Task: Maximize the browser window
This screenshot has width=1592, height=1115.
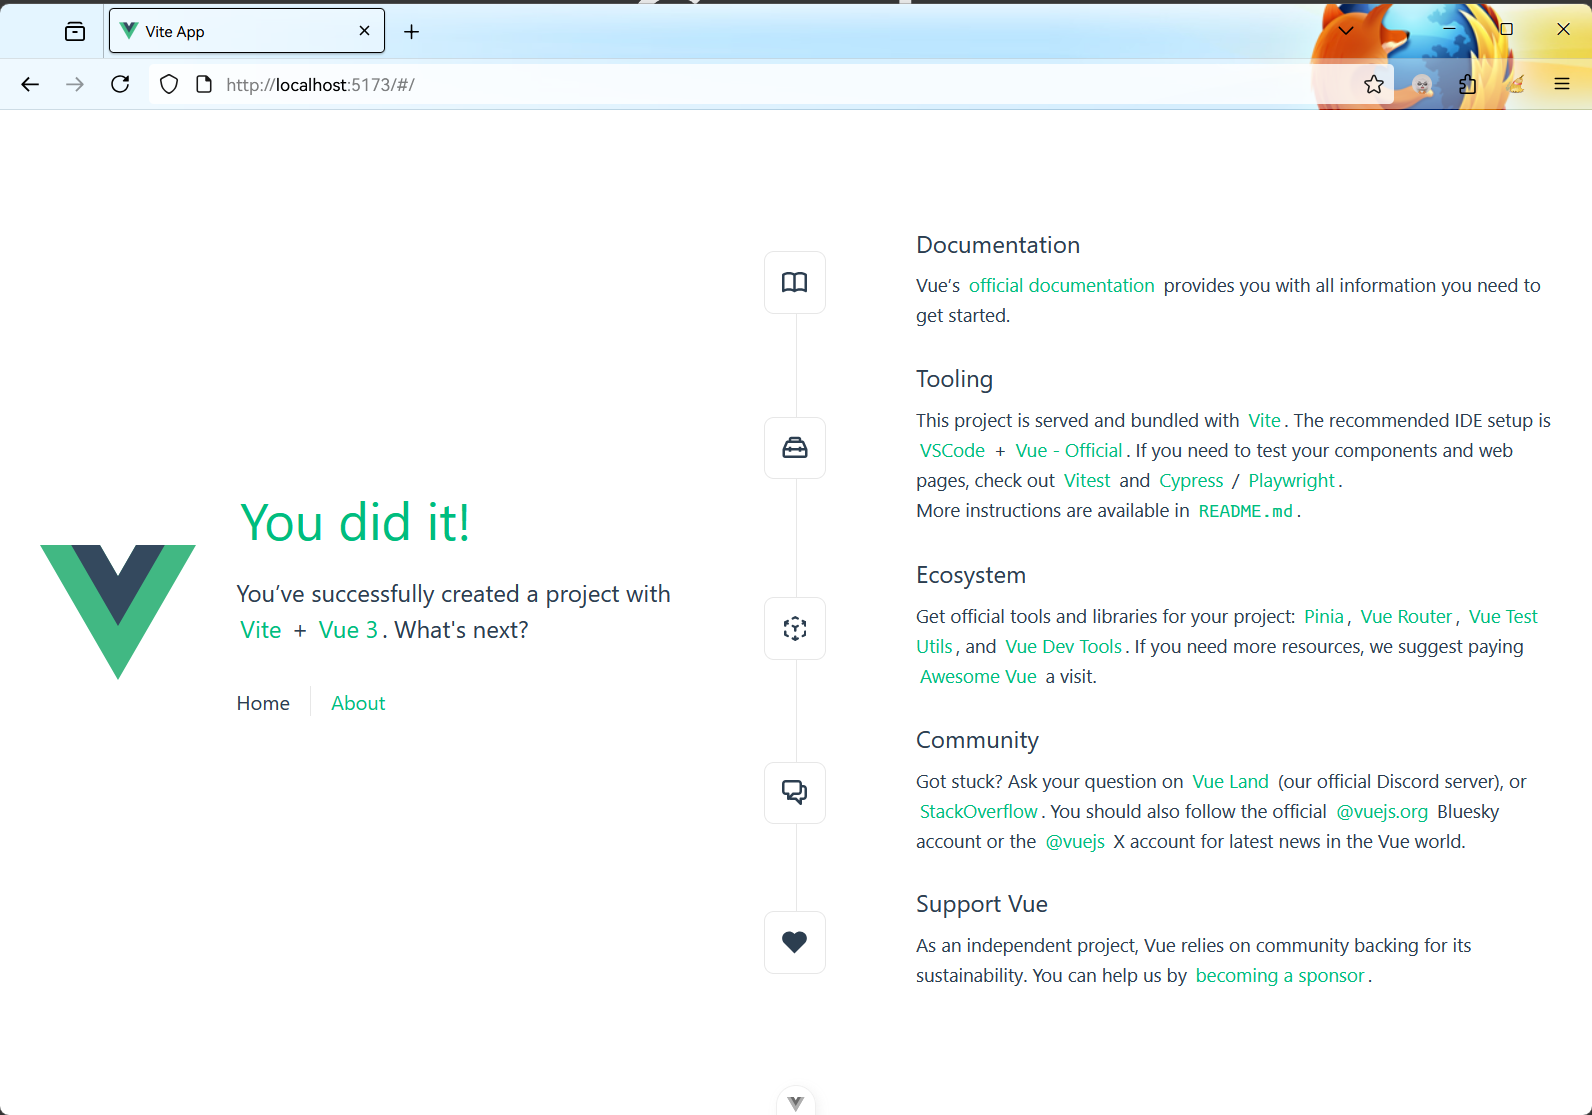Action: click(1506, 30)
